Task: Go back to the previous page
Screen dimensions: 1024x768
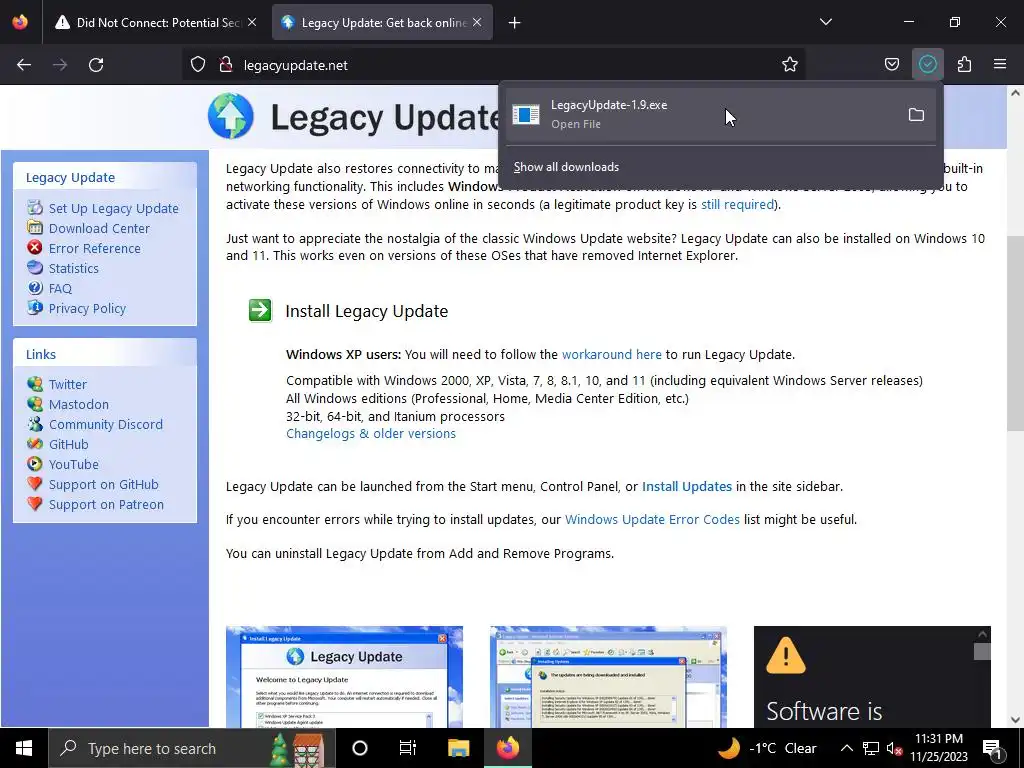Action: [x=24, y=65]
